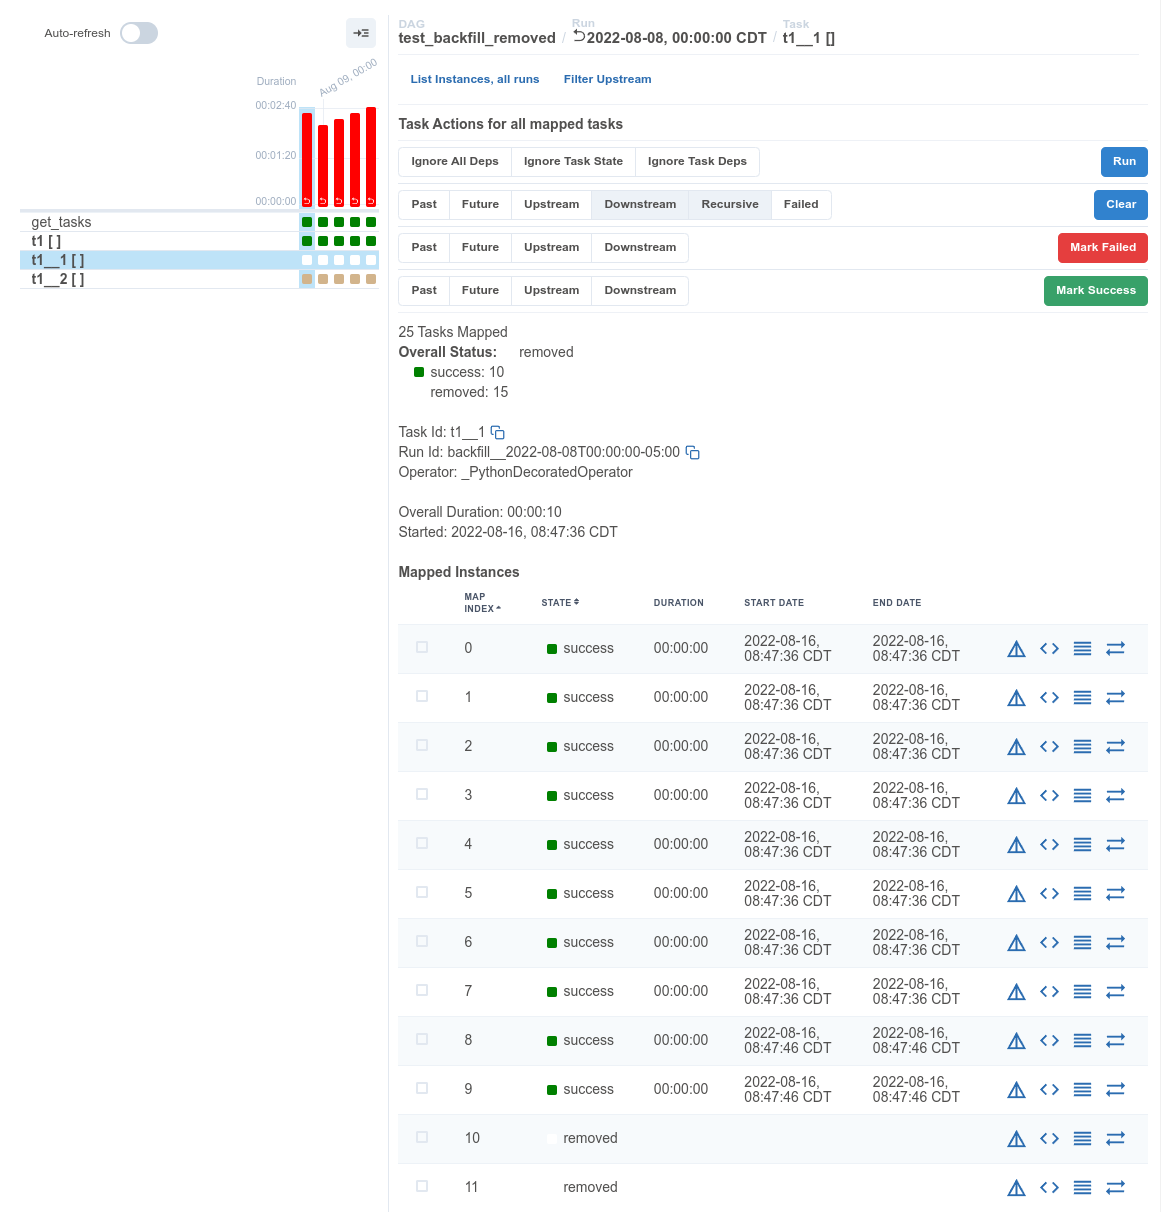
Task: Open List Instances, all runs
Action: [x=474, y=79]
